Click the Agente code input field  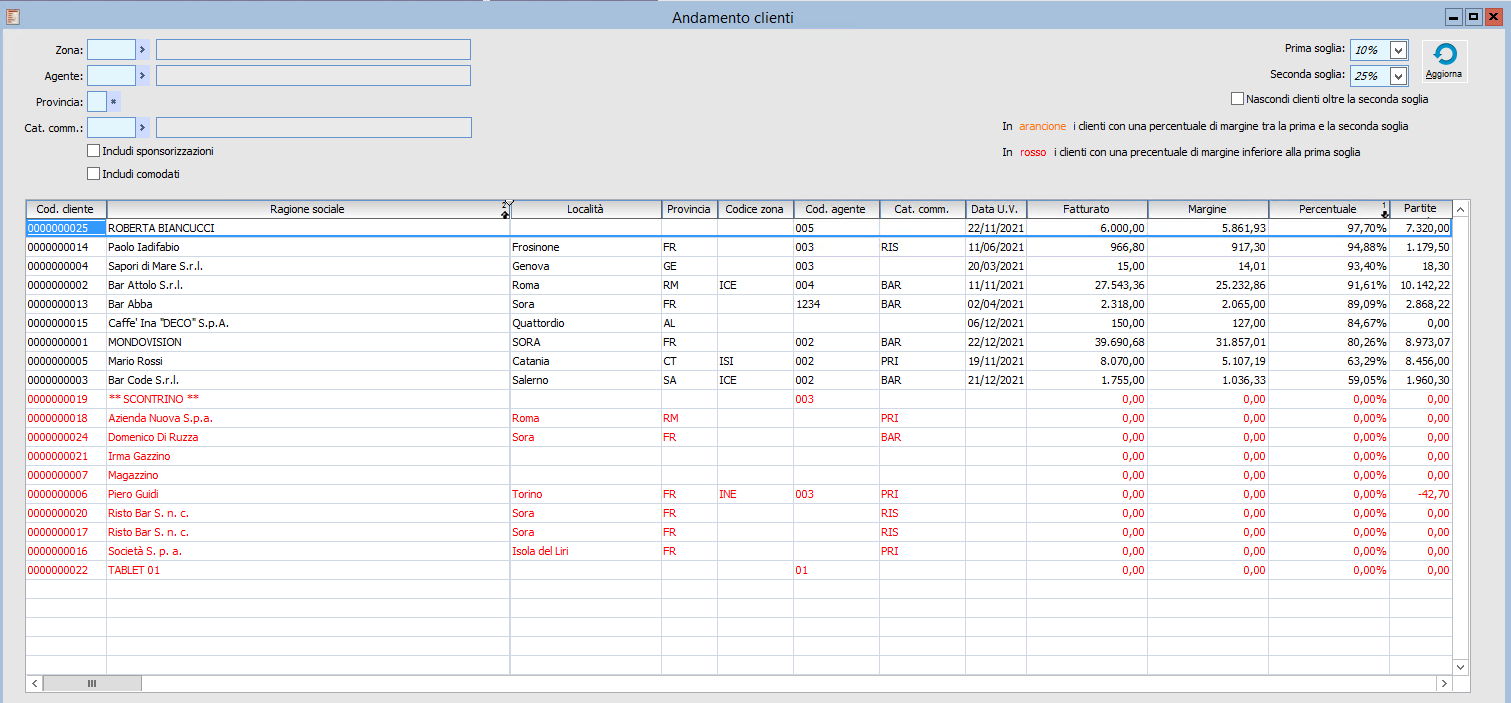111,75
